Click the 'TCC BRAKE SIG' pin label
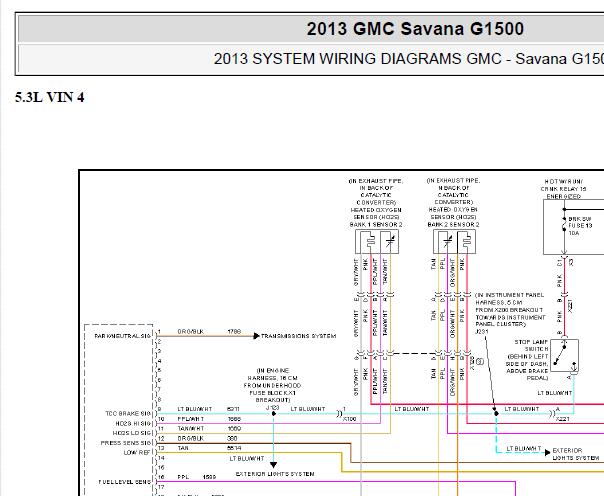The image size is (604, 496). click(x=128, y=414)
